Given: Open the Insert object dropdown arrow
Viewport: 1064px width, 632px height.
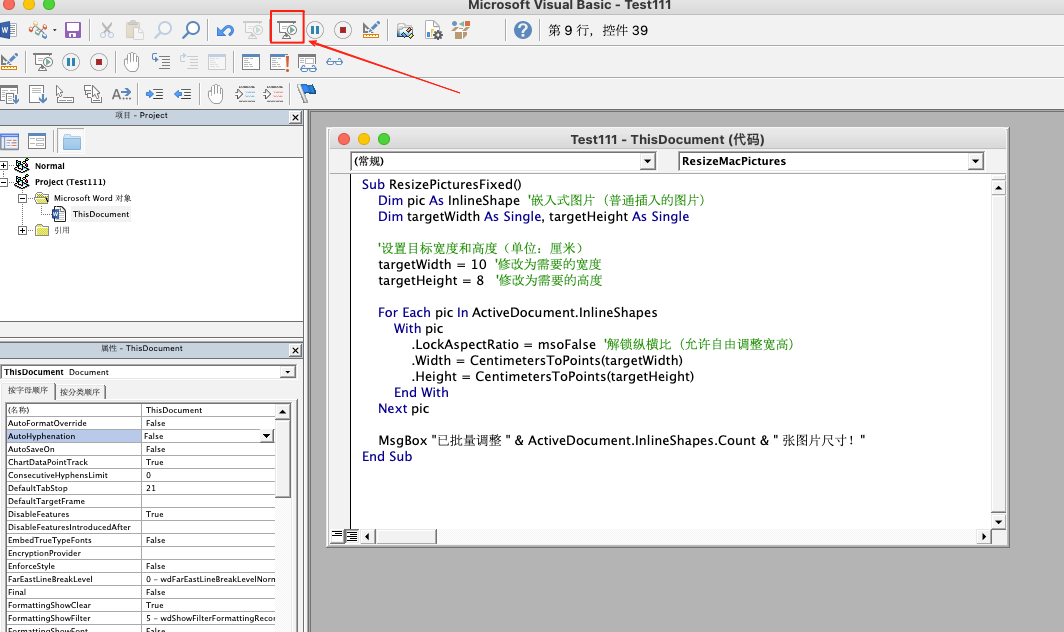Looking at the screenshot, I should point(54,31).
